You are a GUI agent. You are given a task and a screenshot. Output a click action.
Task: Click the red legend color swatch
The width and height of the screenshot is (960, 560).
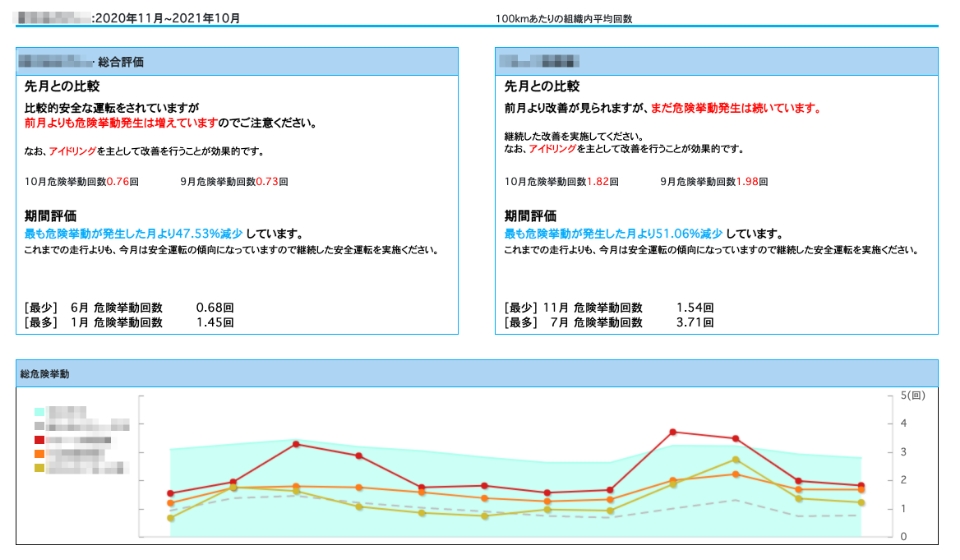point(39,440)
